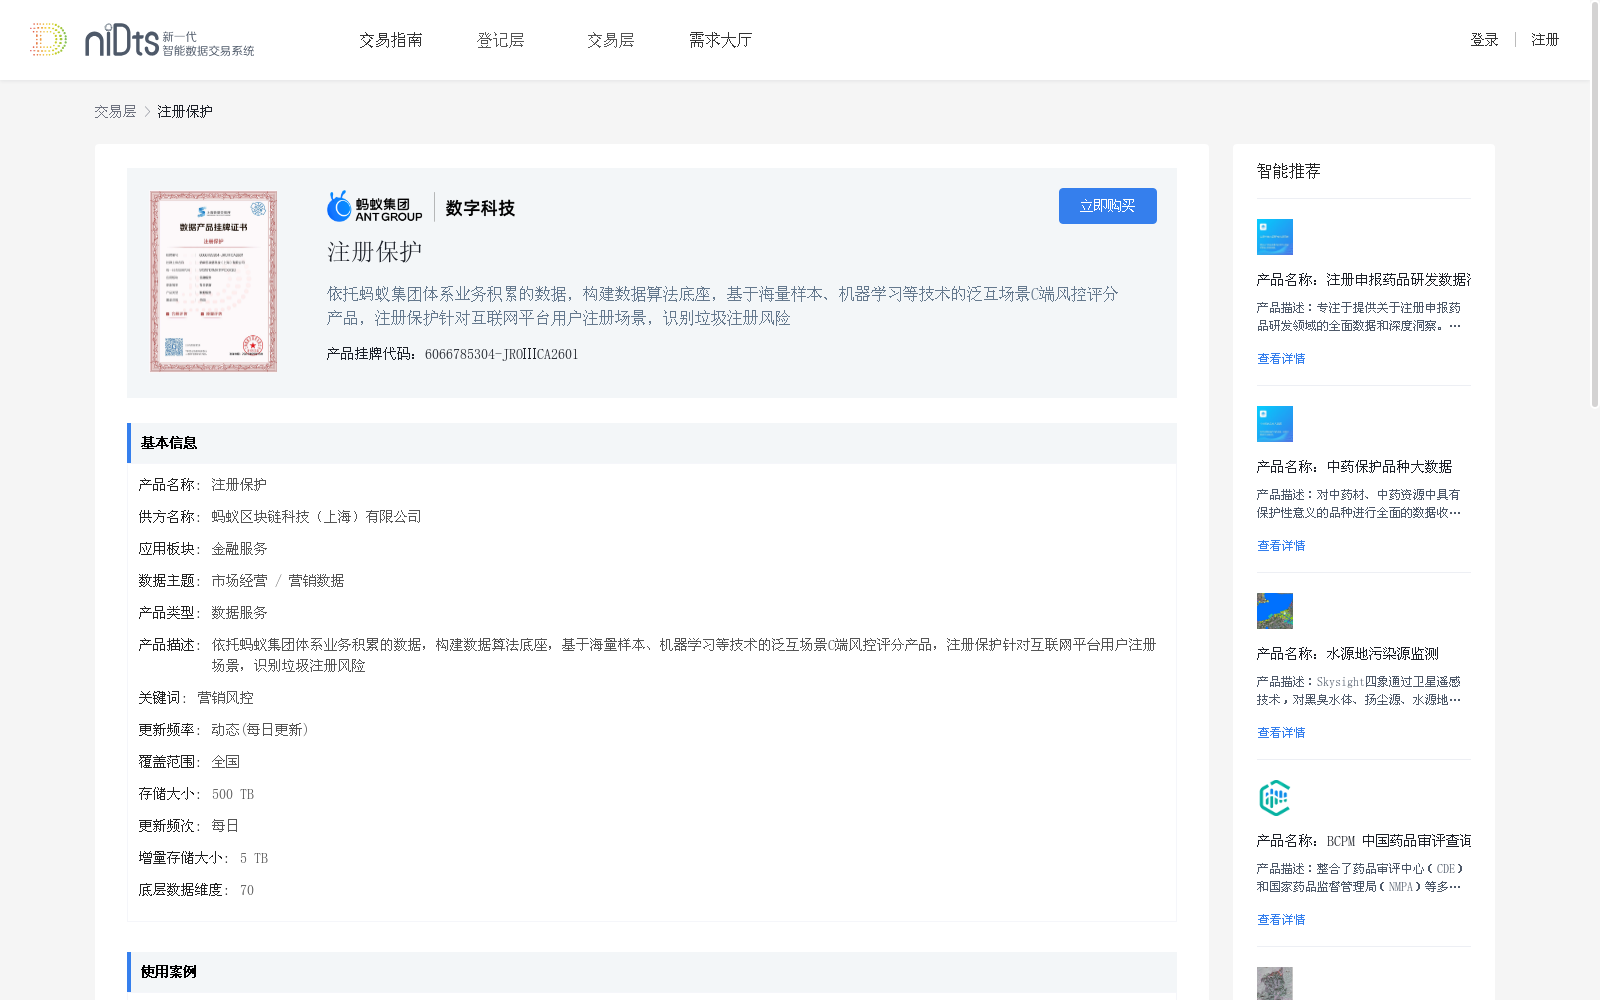This screenshot has height=1000, width=1600.
Task: Go to 交易层 breadcrumb
Action: coord(115,112)
